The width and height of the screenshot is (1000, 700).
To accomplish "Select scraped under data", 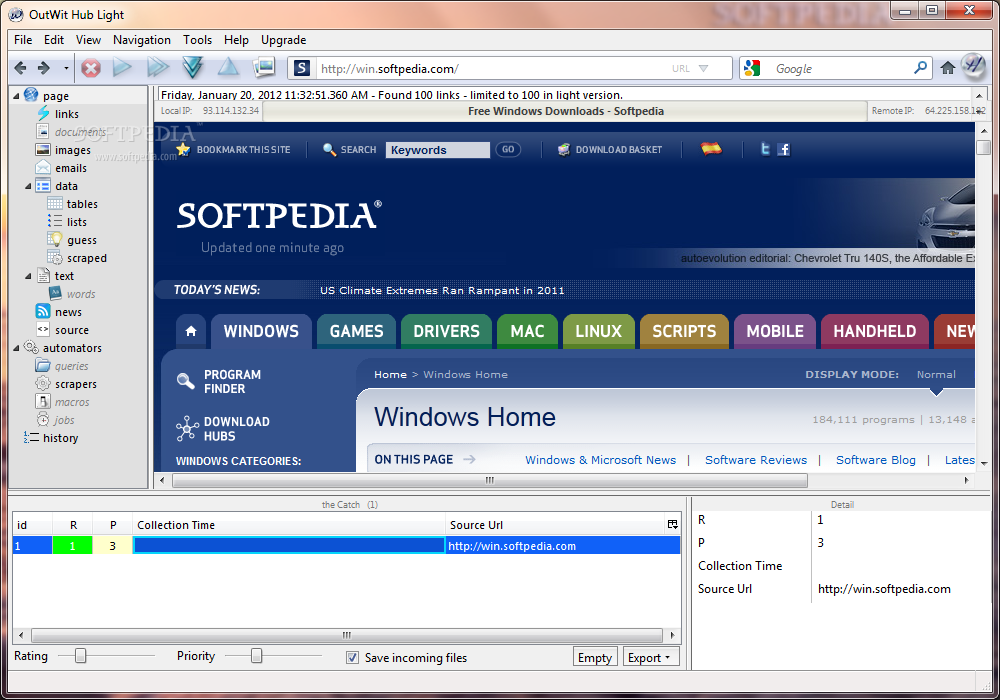I will click(86, 258).
